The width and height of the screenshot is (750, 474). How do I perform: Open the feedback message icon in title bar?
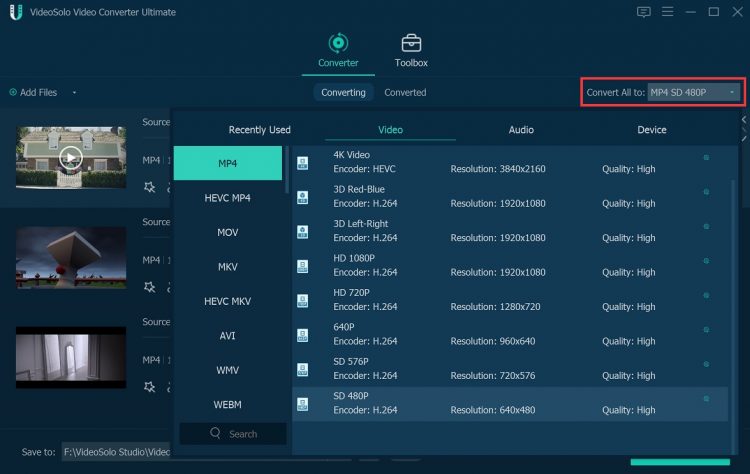pos(643,12)
